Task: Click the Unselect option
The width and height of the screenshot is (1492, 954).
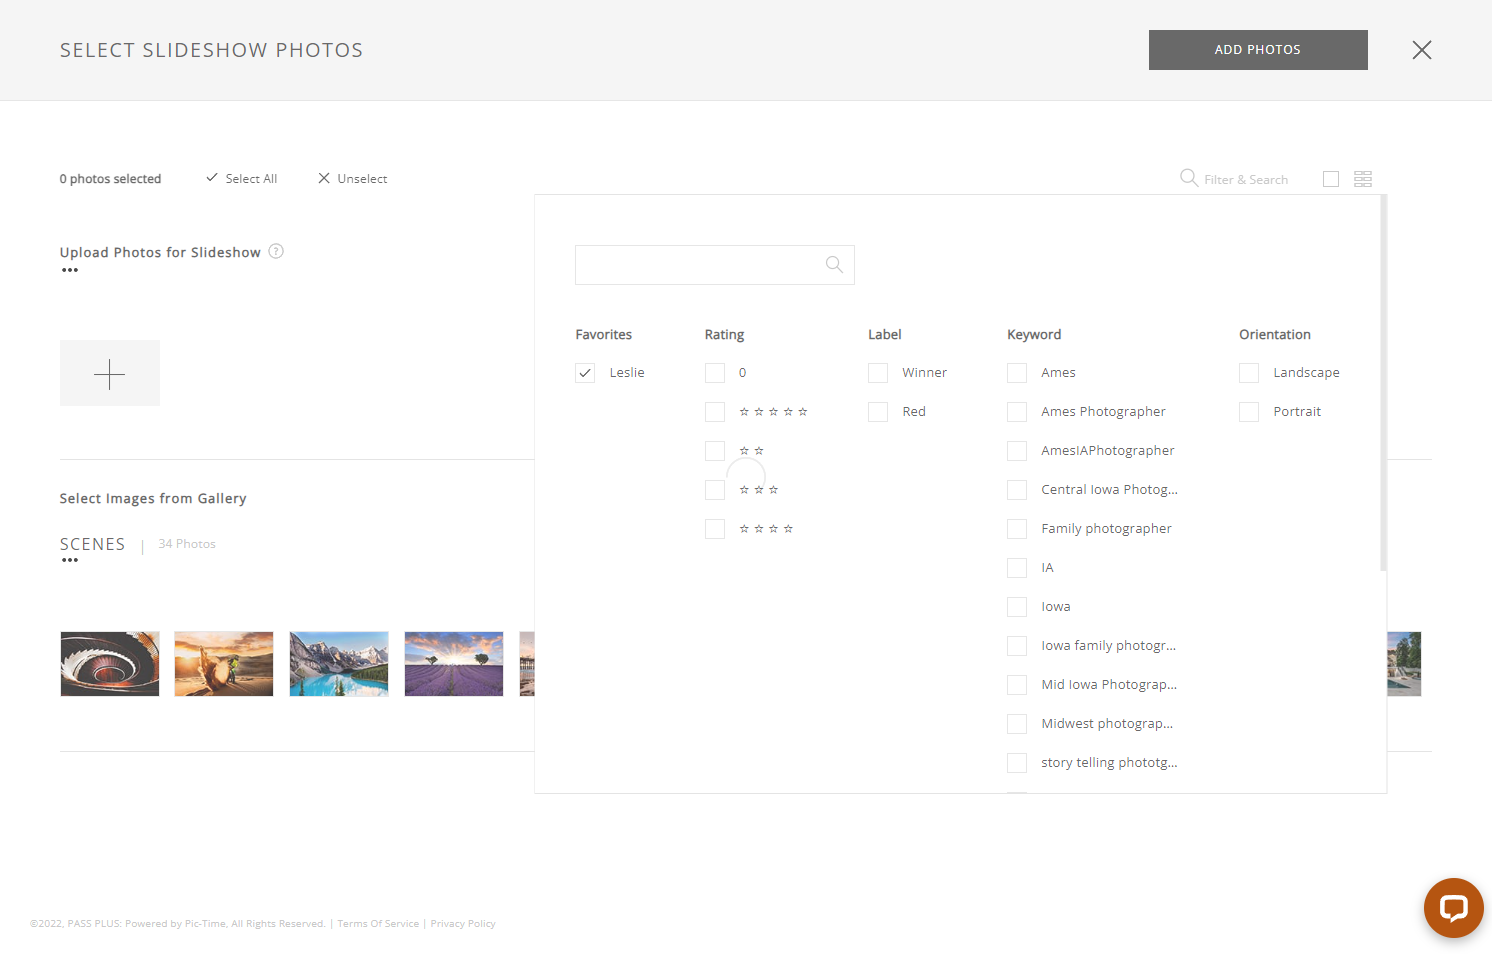Action: coord(352,178)
